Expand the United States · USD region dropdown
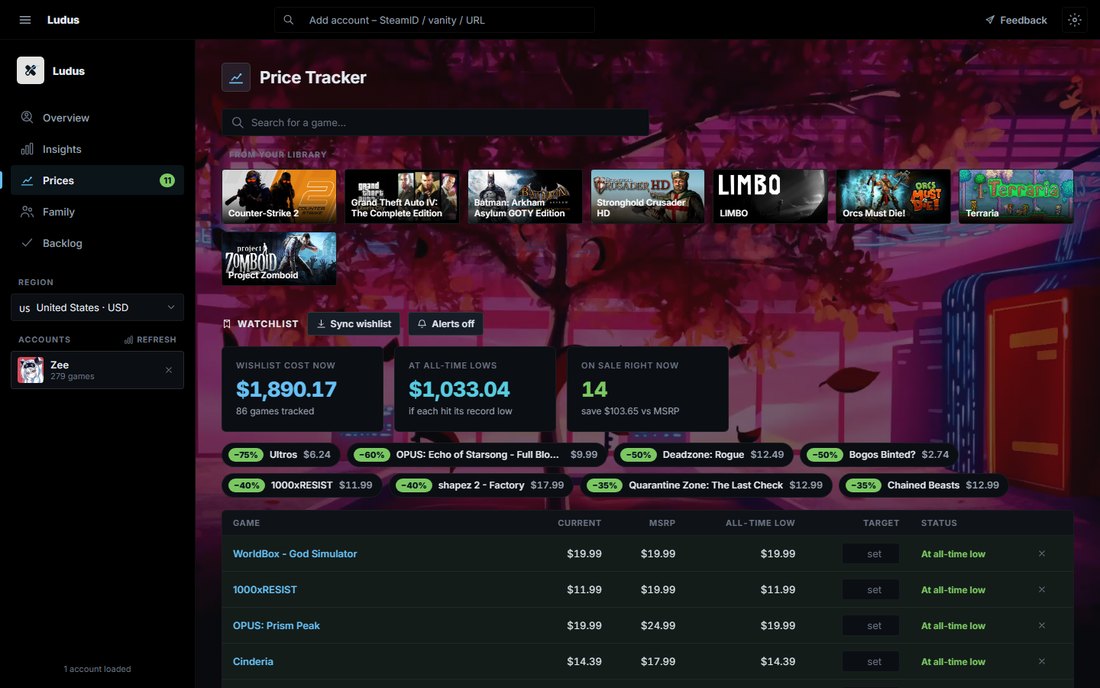 (x=97, y=307)
